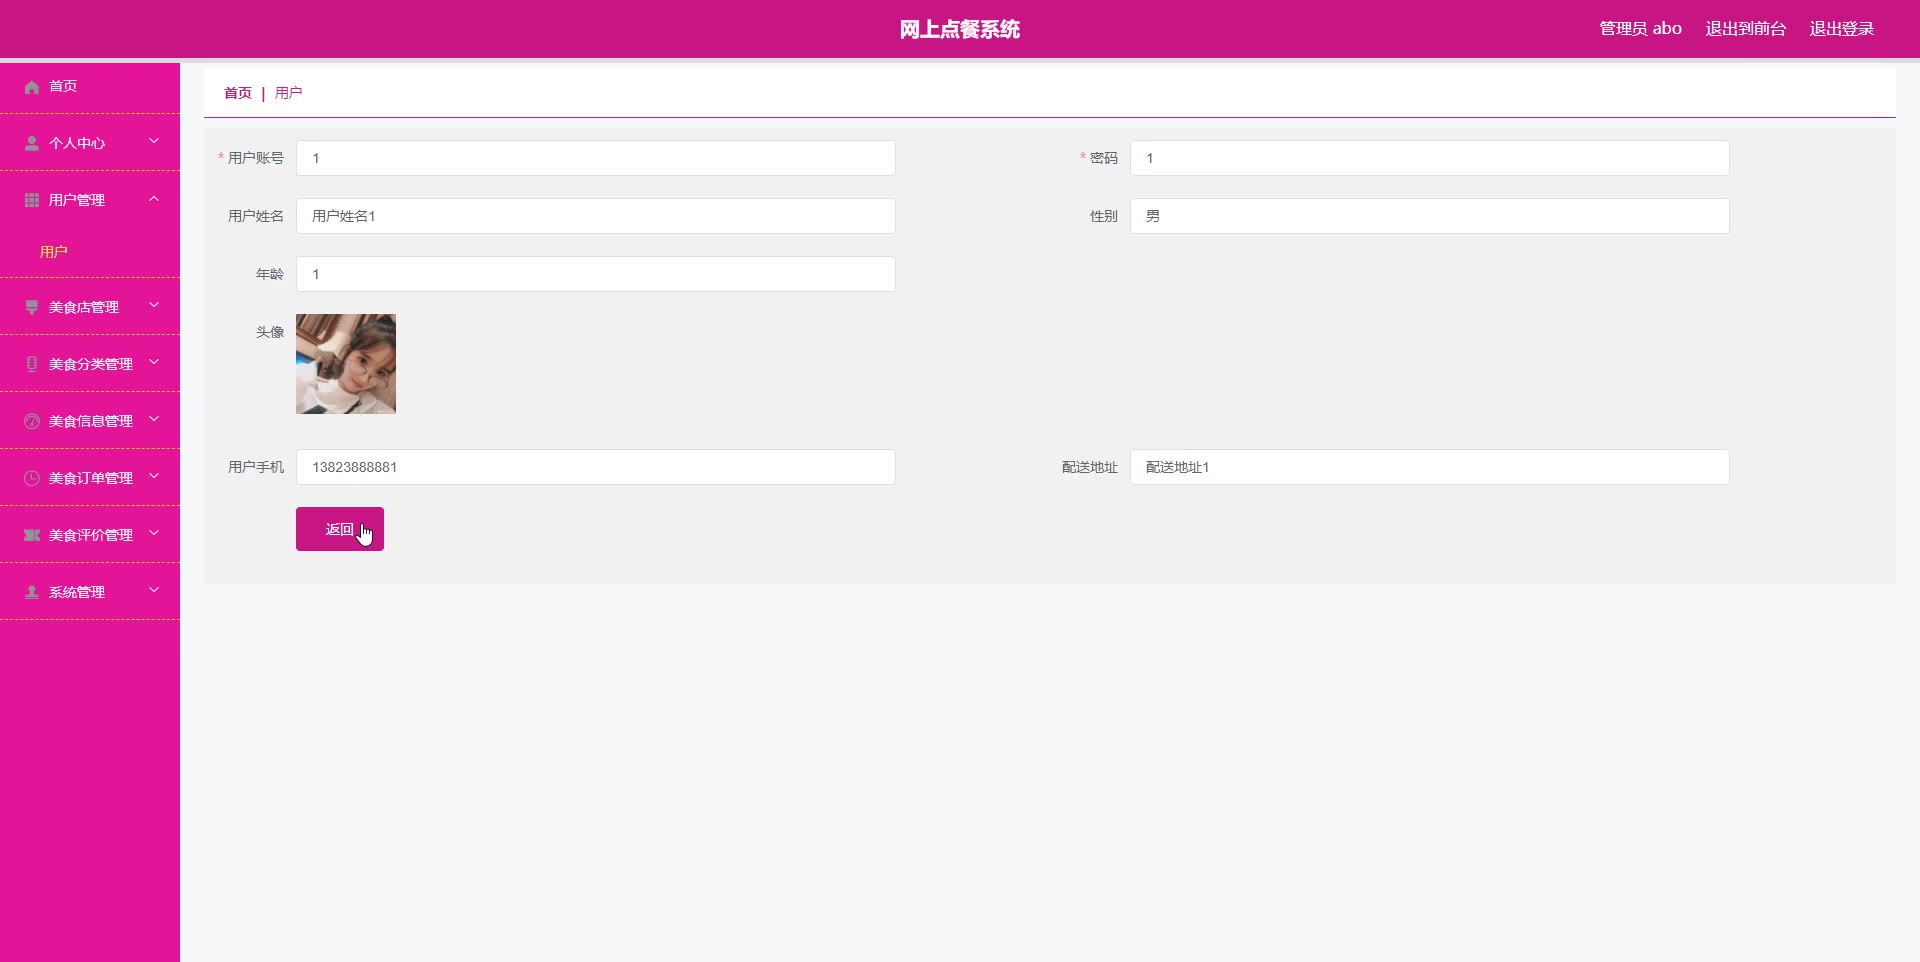Click the icon next to 美食分类管理
This screenshot has height=962, width=1920.
(x=32, y=365)
